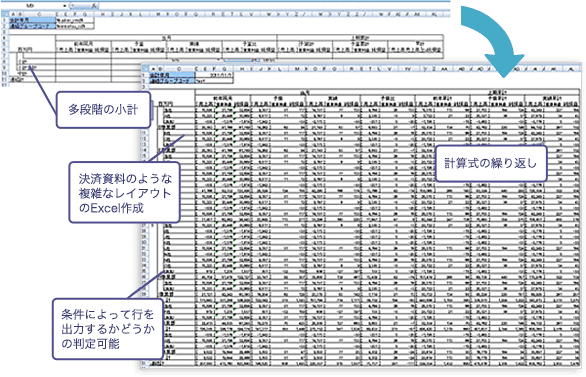Screen dimensions: 586x377
Task: Click the large blue curved arrow
Action: tap(493, 41)
